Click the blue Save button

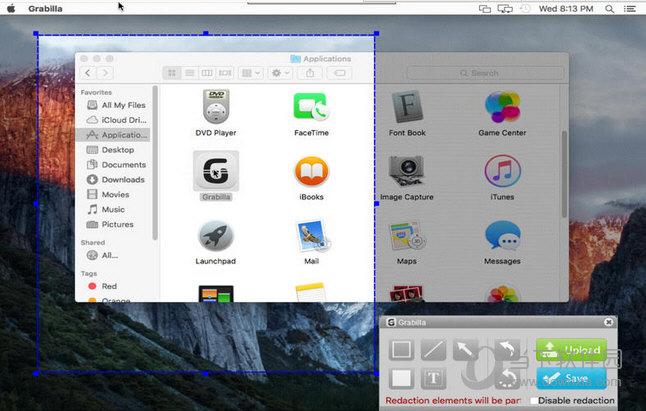click(x=571, y=378)
